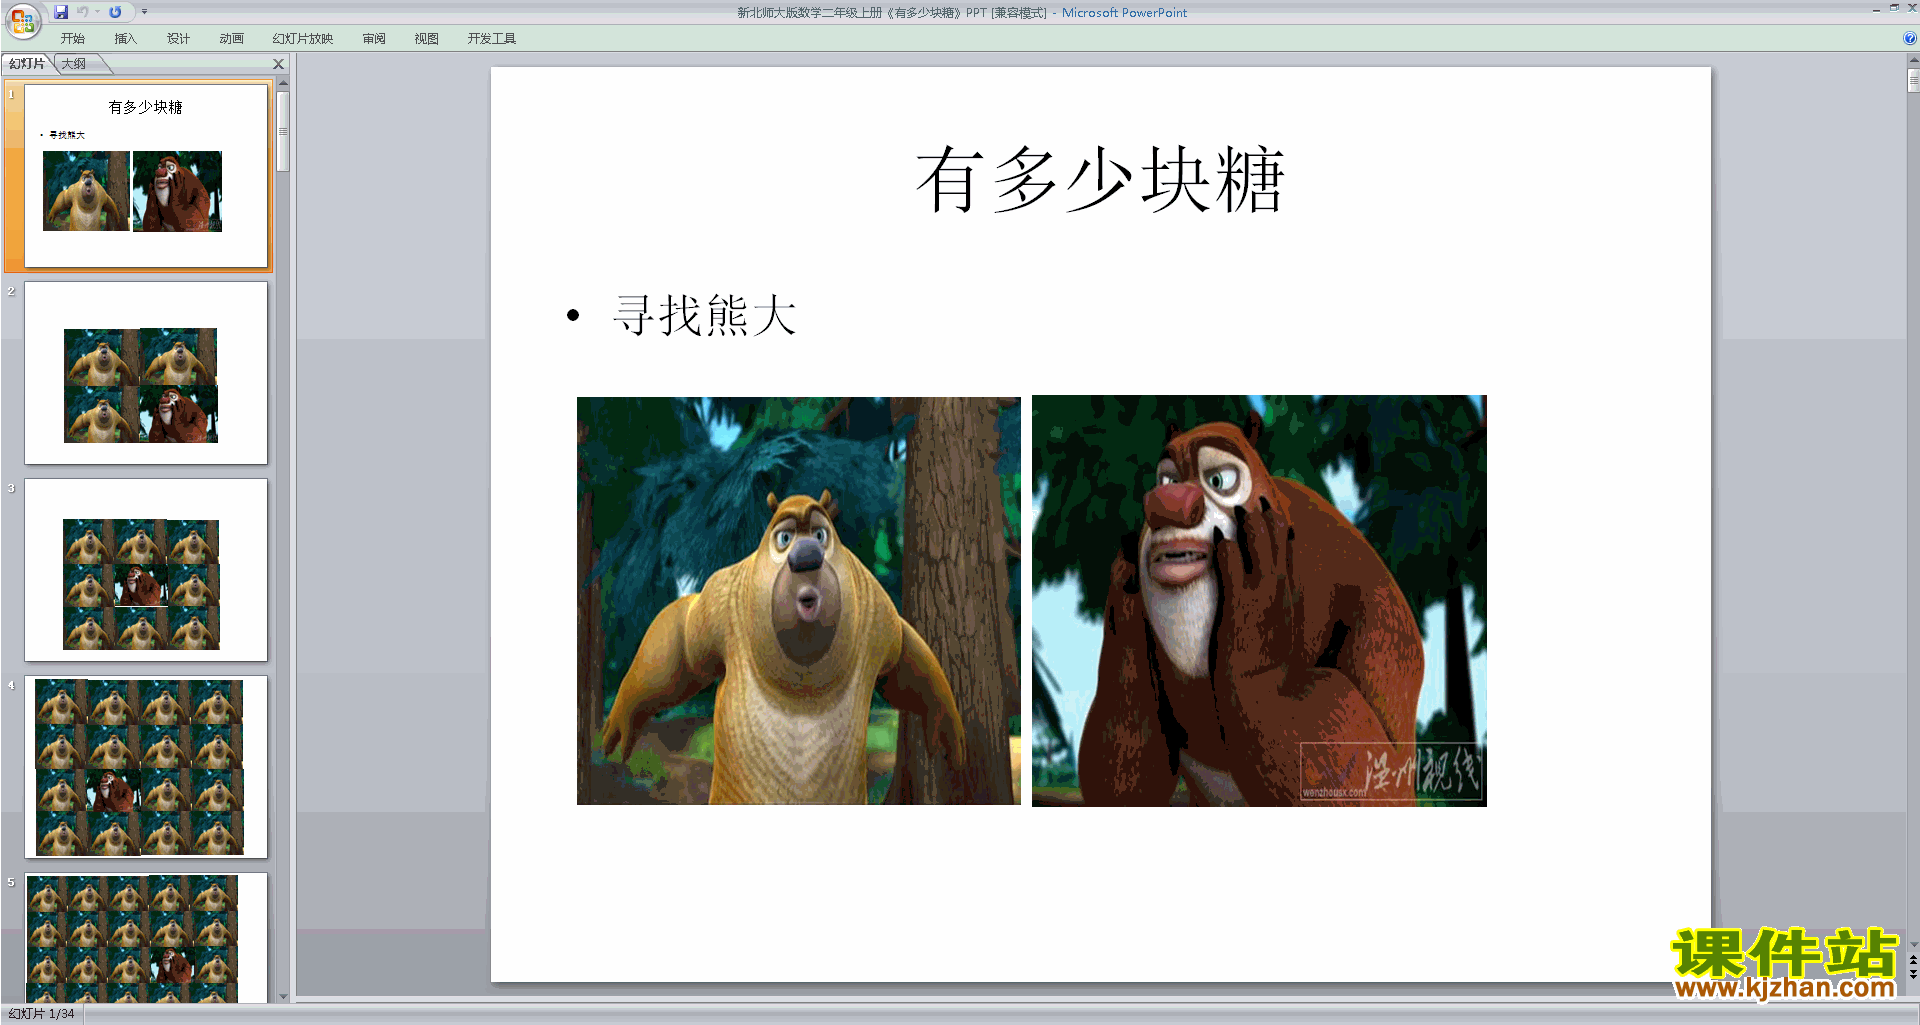Switch to the 大纲 outline pane tab
1920x1025 pixels.
point(74,63)
